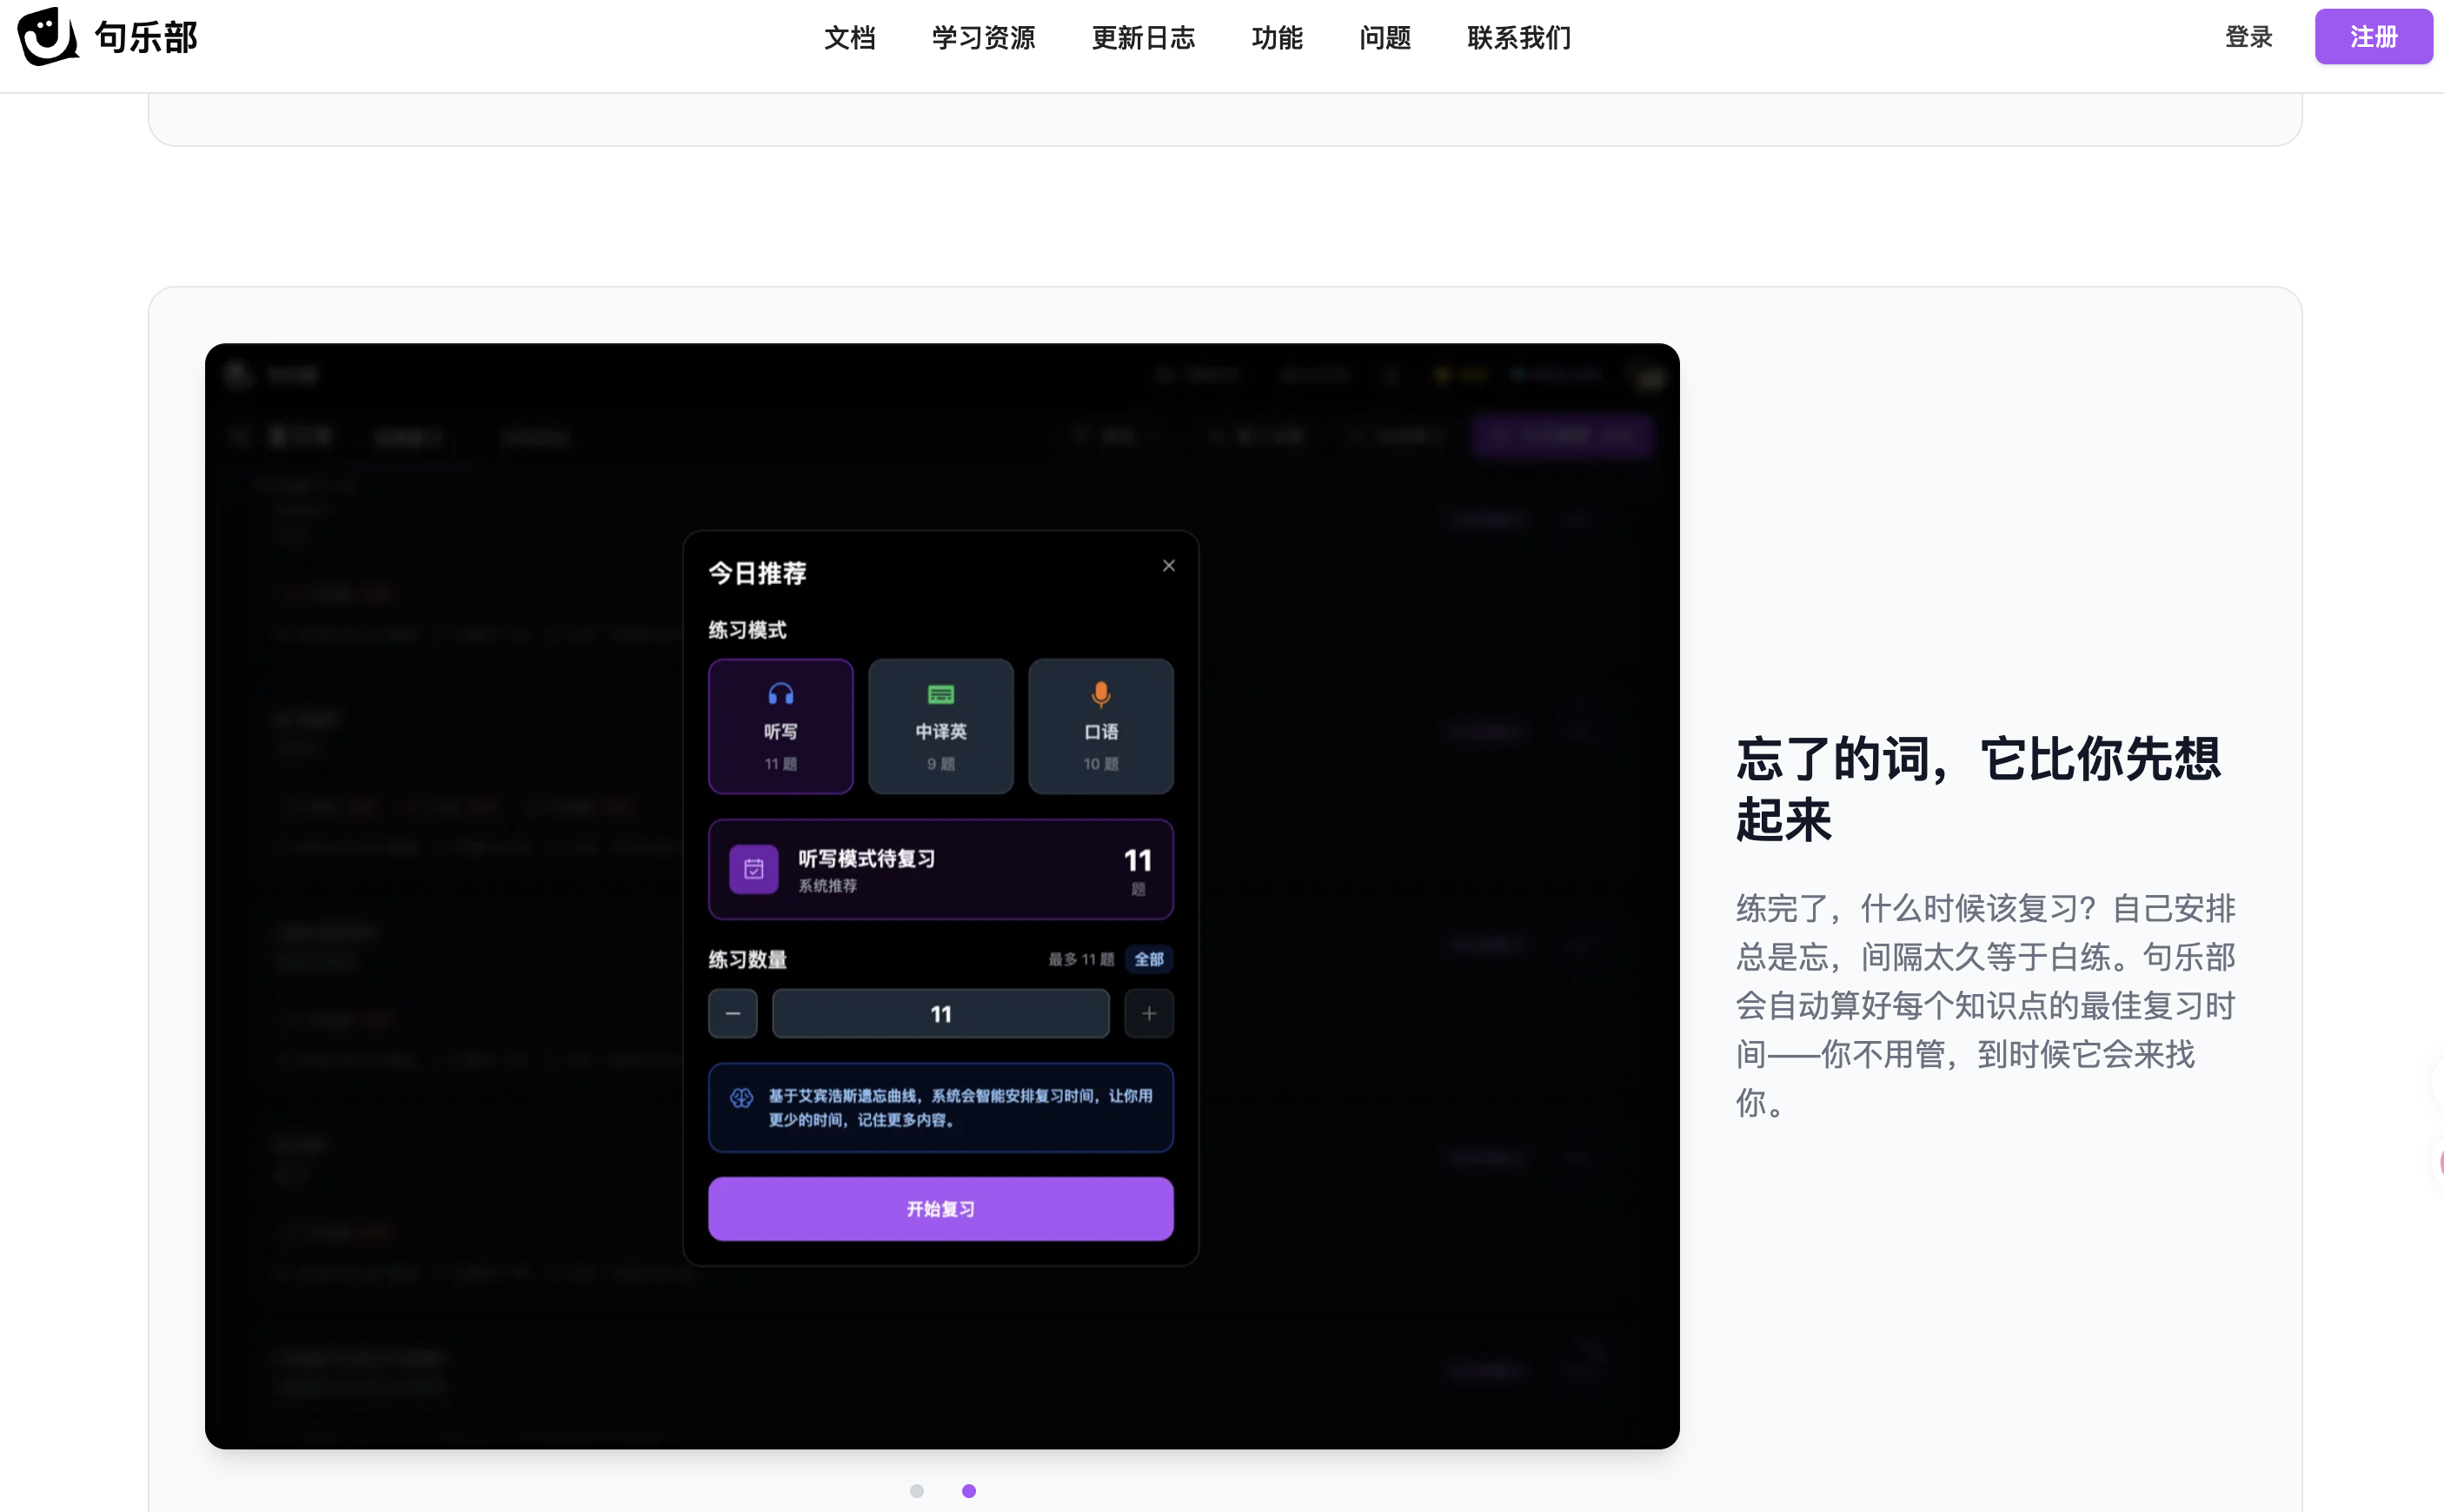The width and height of the screenshot is (2444, 1512).
Task: Select the 听写 mode card
Action: point(781,726)
